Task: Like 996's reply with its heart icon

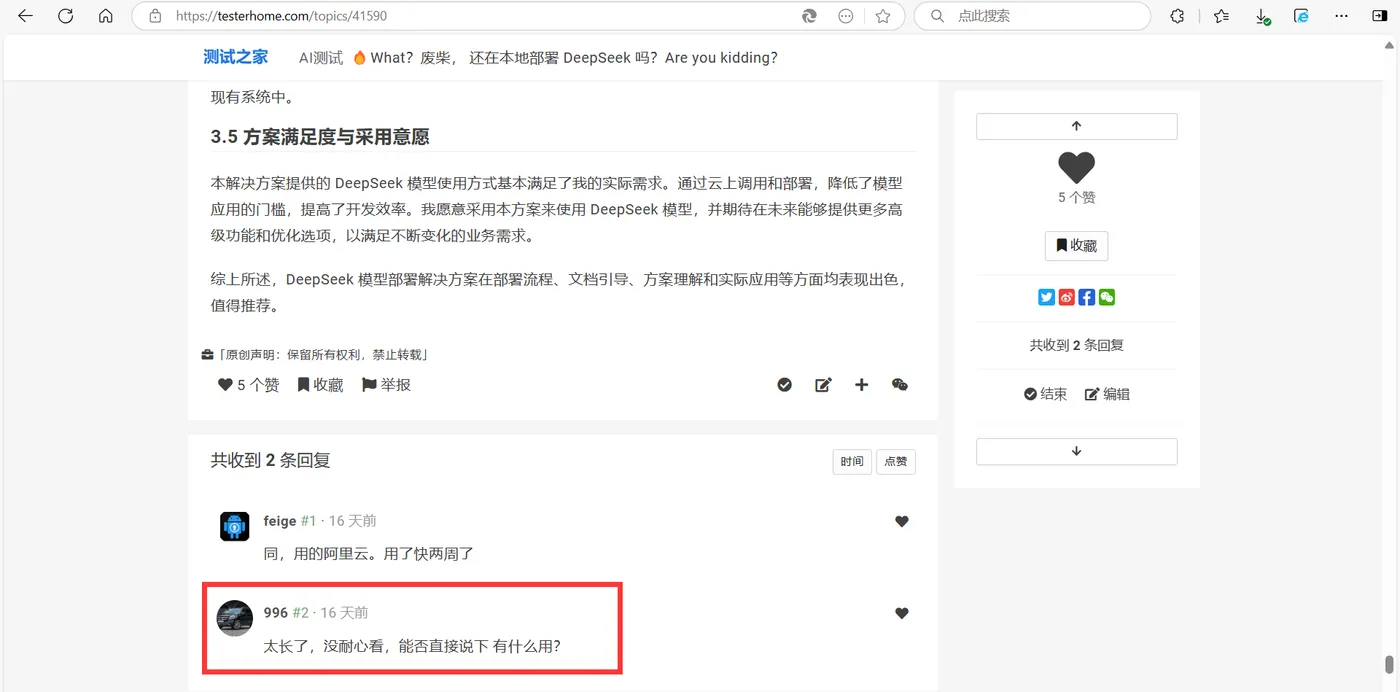Action: pos(902,614)
